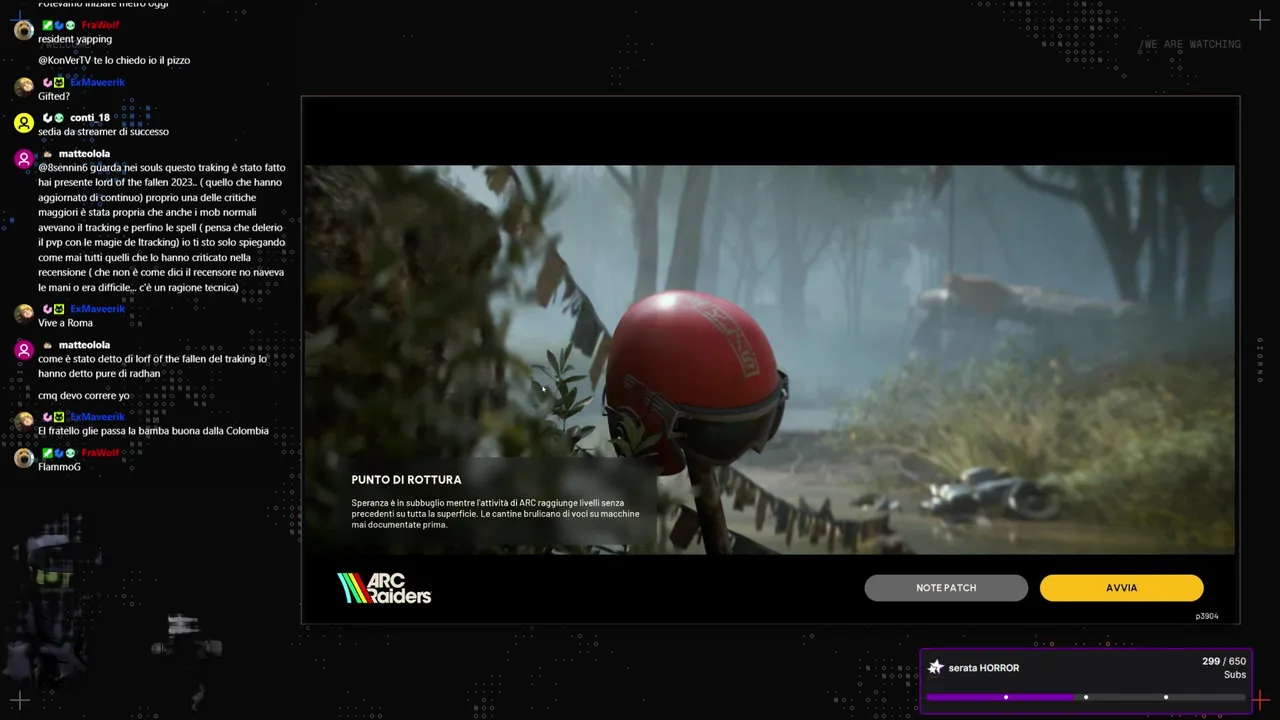Click matteolola's avatar beside 'come è stato detto'
Image resolution: width=1280 pixels, height=720 pixels.
coord(24,350)
